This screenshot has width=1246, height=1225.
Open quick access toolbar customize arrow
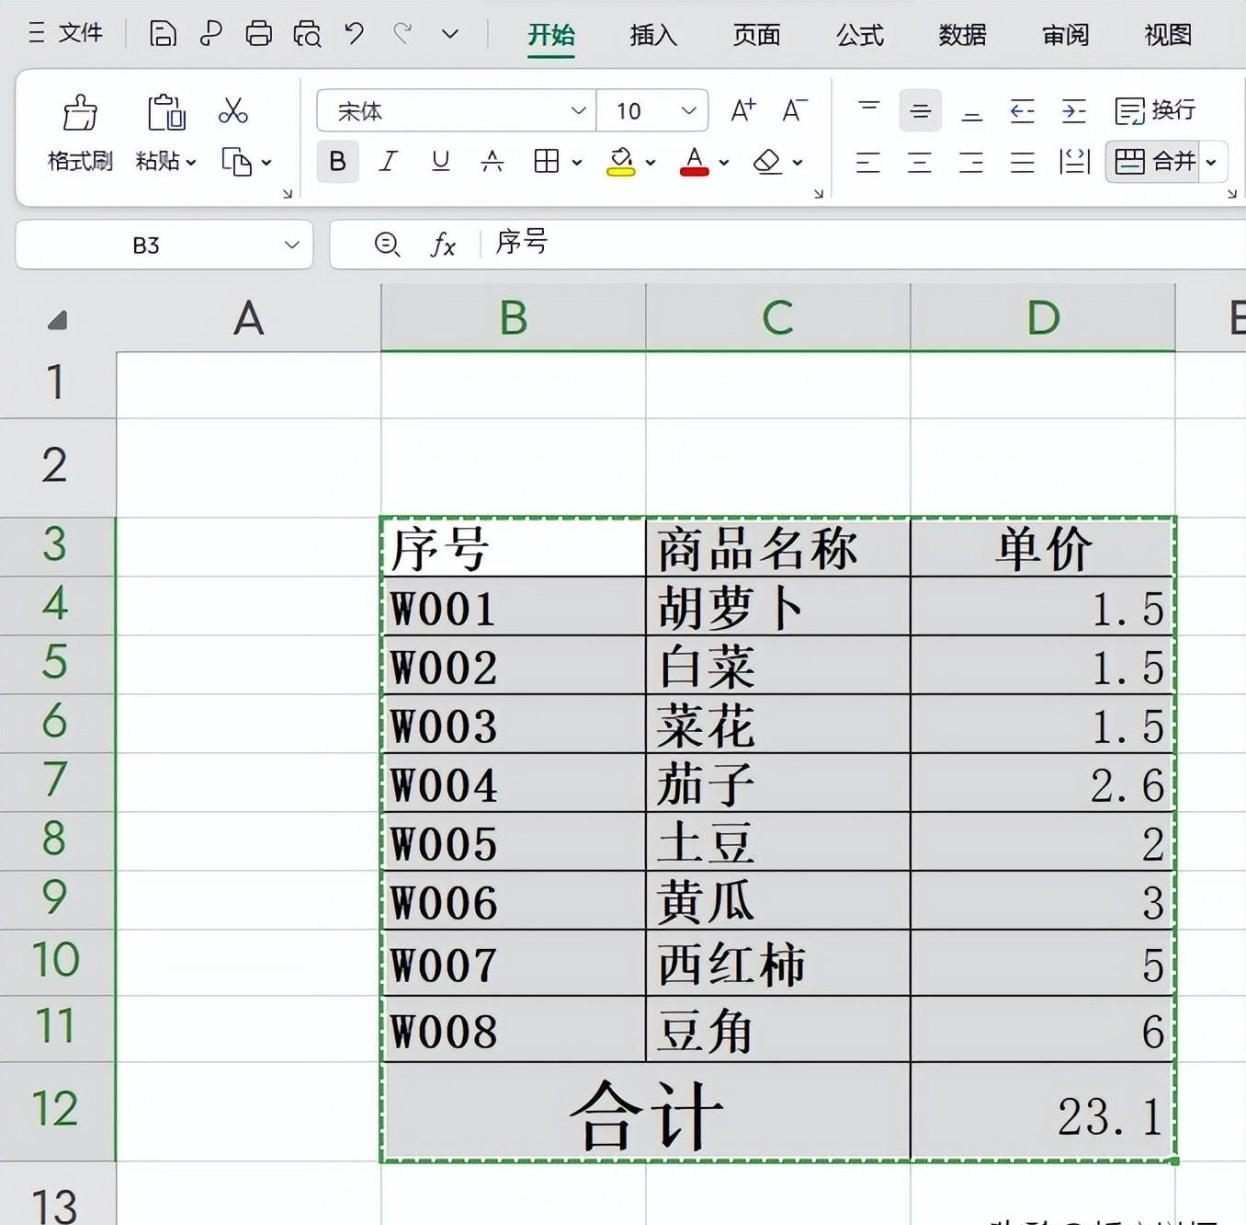450,34
